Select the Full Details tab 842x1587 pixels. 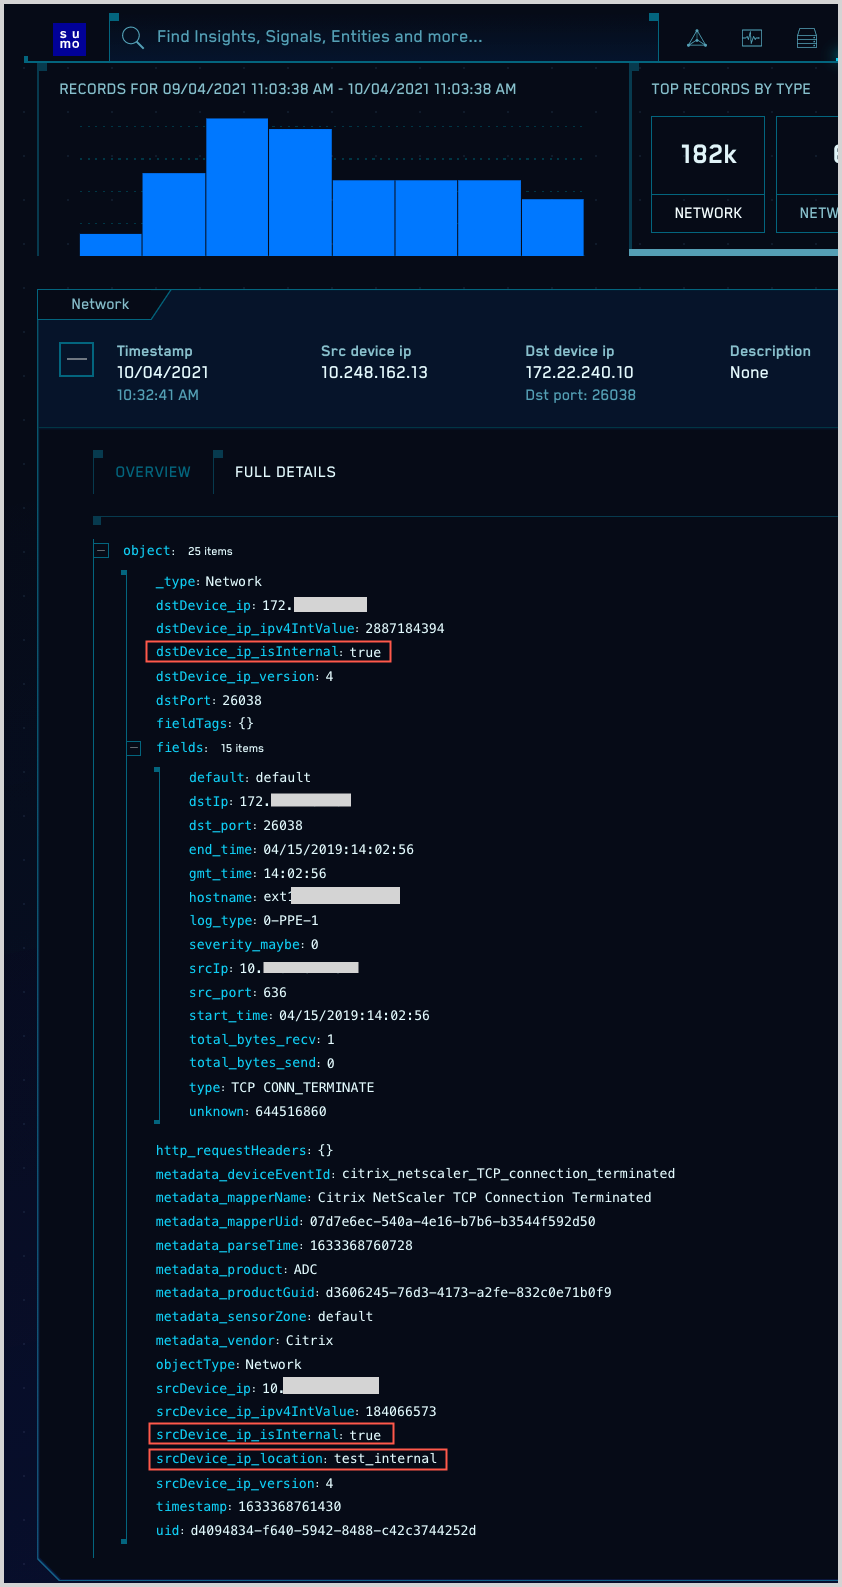(x=285, y=472)
